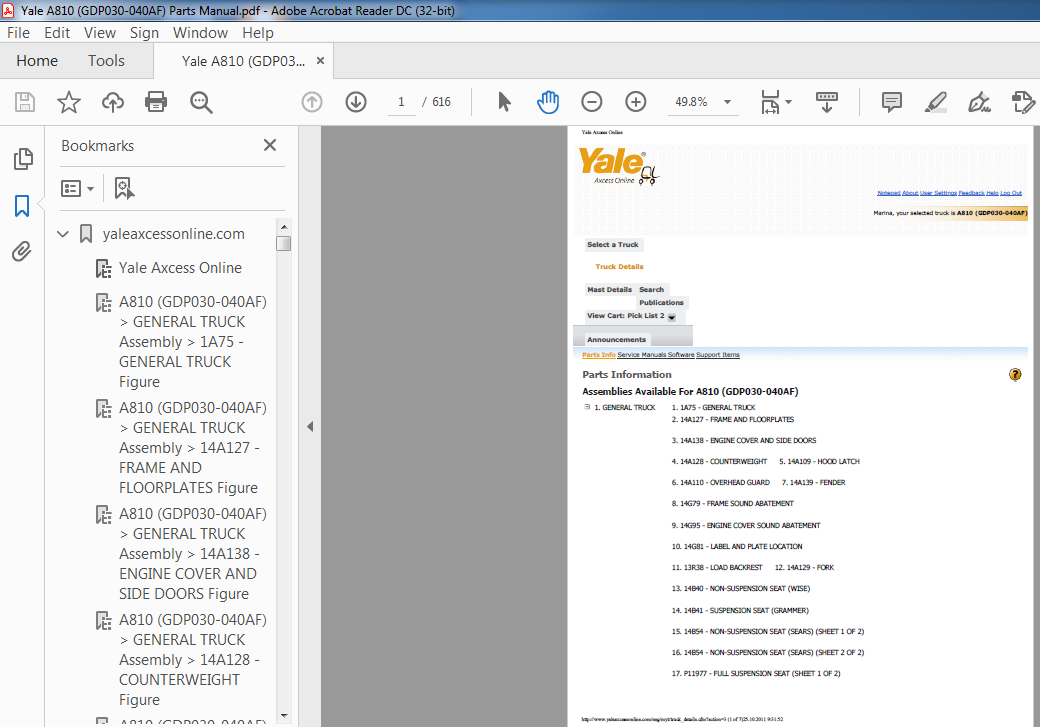Open the Edit menu
This screenshot has height=727, width=1040.
57,33
